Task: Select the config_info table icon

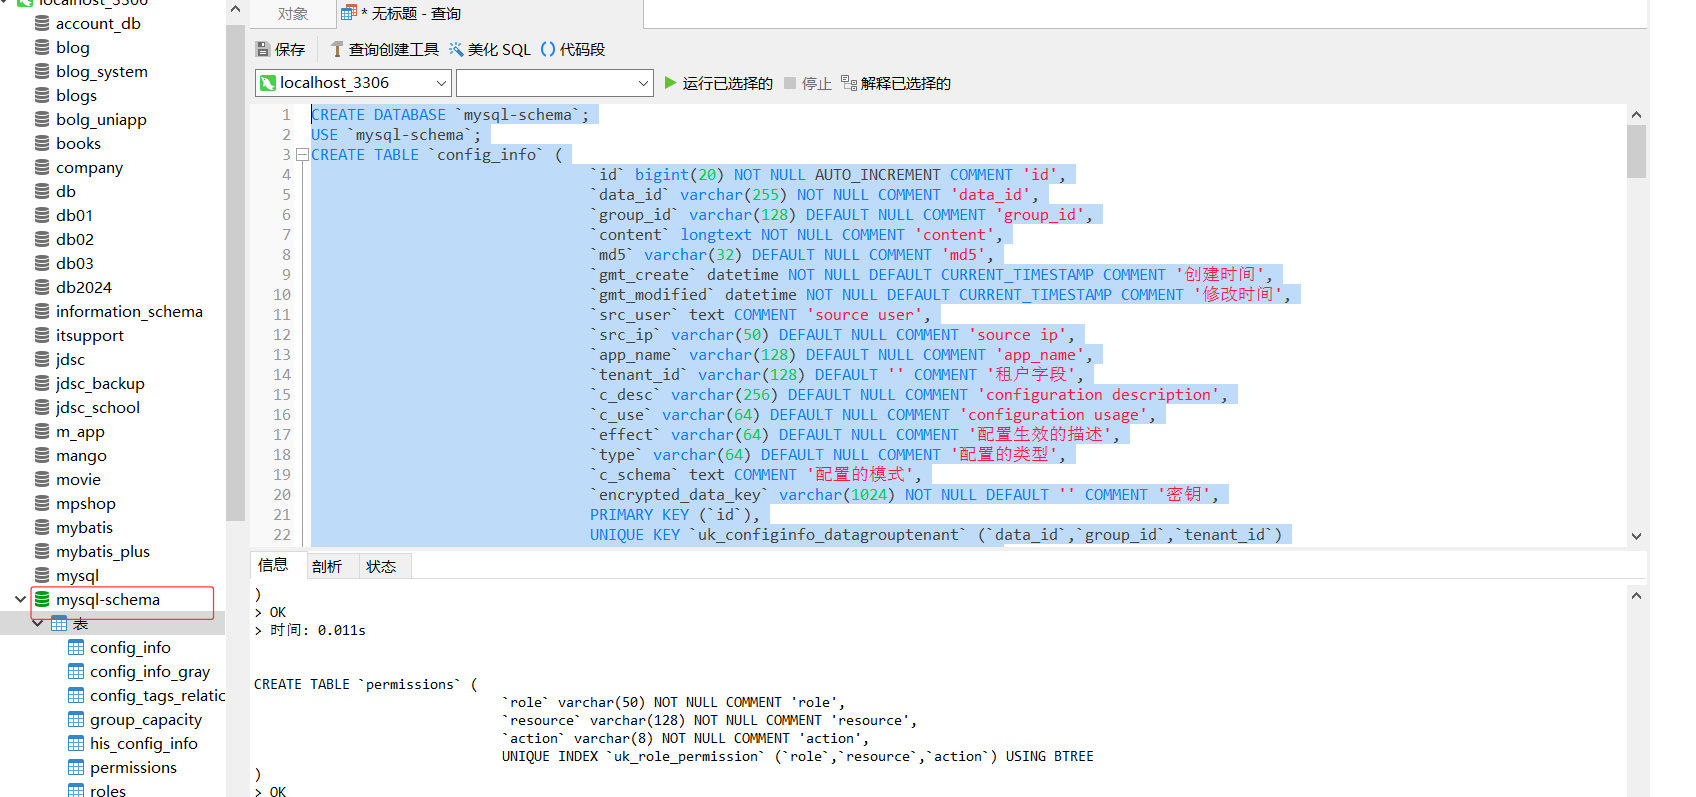Action: pos(76,647)
